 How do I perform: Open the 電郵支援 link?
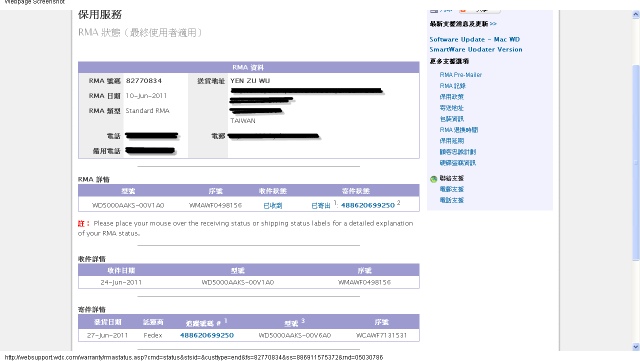click(451, 189)
